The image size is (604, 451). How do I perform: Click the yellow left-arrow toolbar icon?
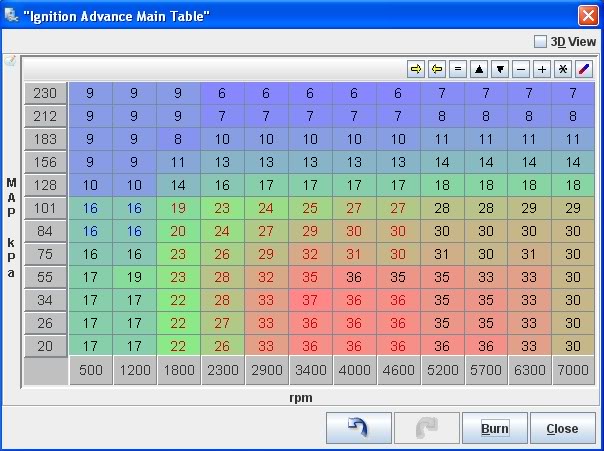(x=437, y=69)
